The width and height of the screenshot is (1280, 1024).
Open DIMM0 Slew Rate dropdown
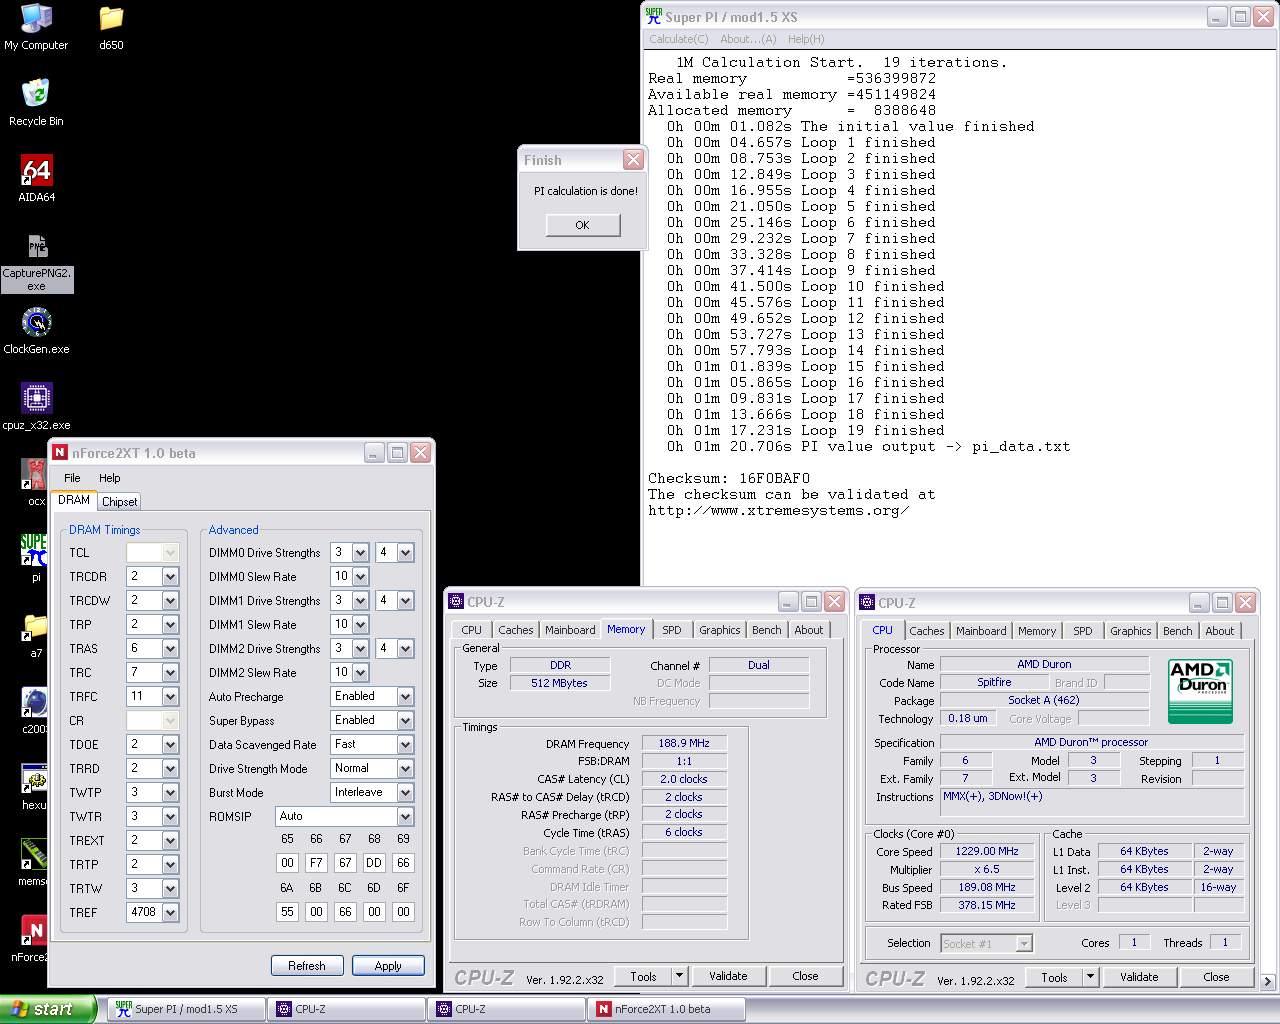(x=360, y=577)
